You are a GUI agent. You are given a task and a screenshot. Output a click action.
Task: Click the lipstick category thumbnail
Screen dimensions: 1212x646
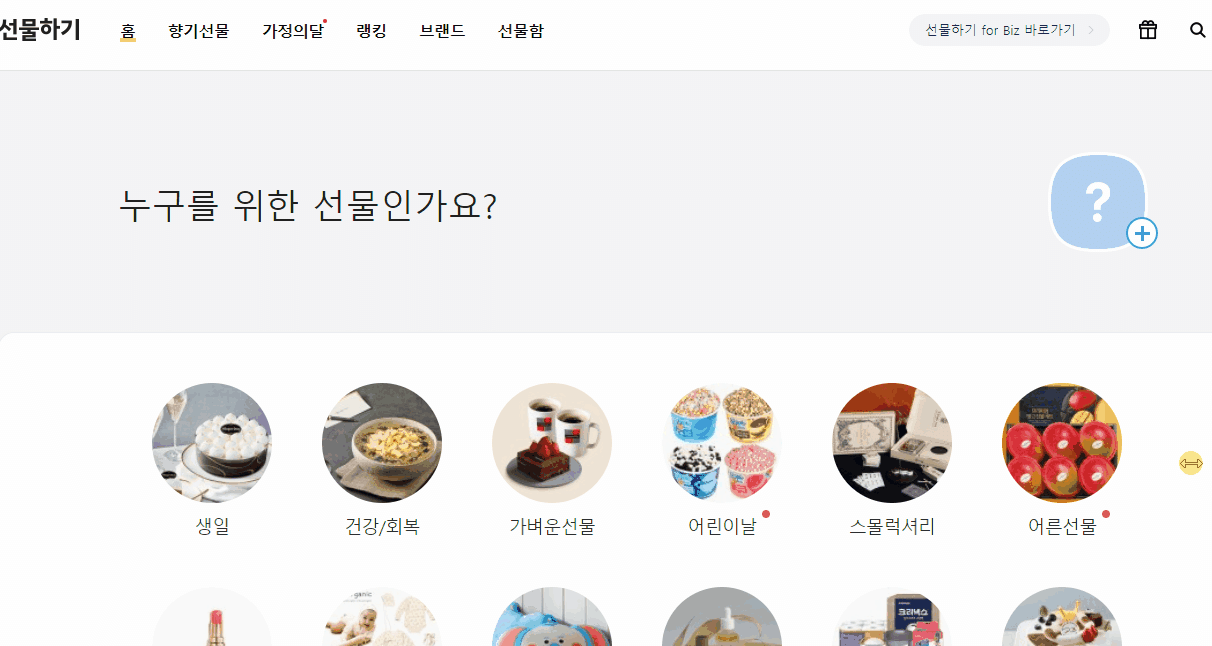coord(212,617)
